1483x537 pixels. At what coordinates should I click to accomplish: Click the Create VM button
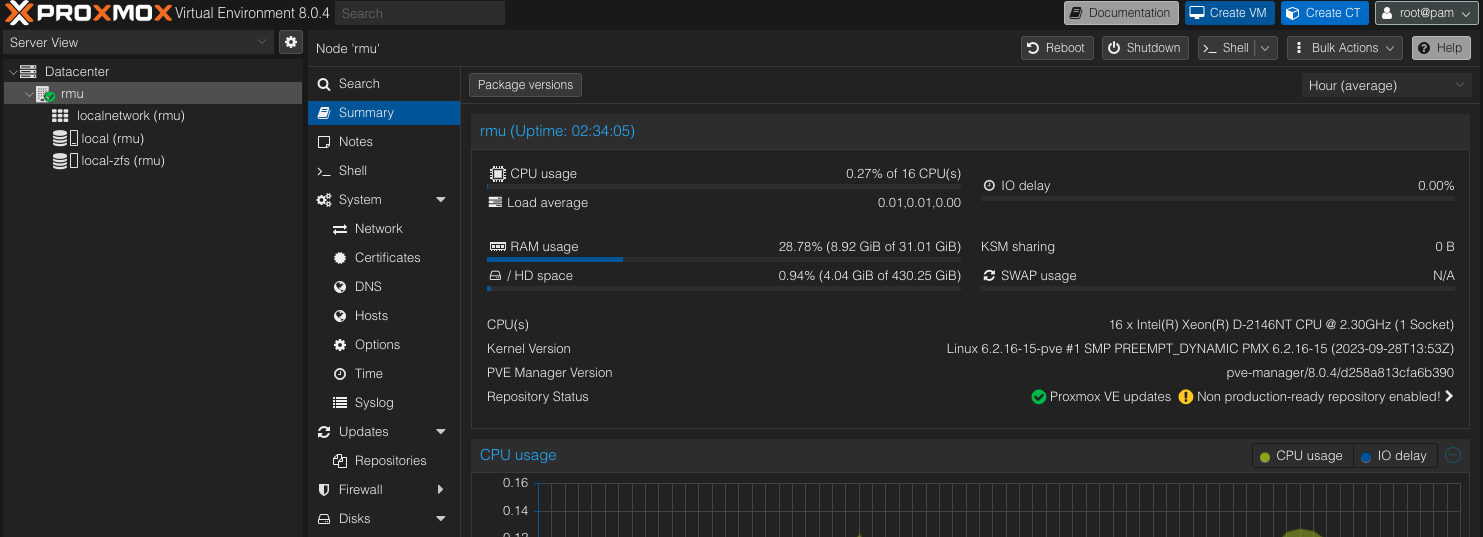point(1229,13)
